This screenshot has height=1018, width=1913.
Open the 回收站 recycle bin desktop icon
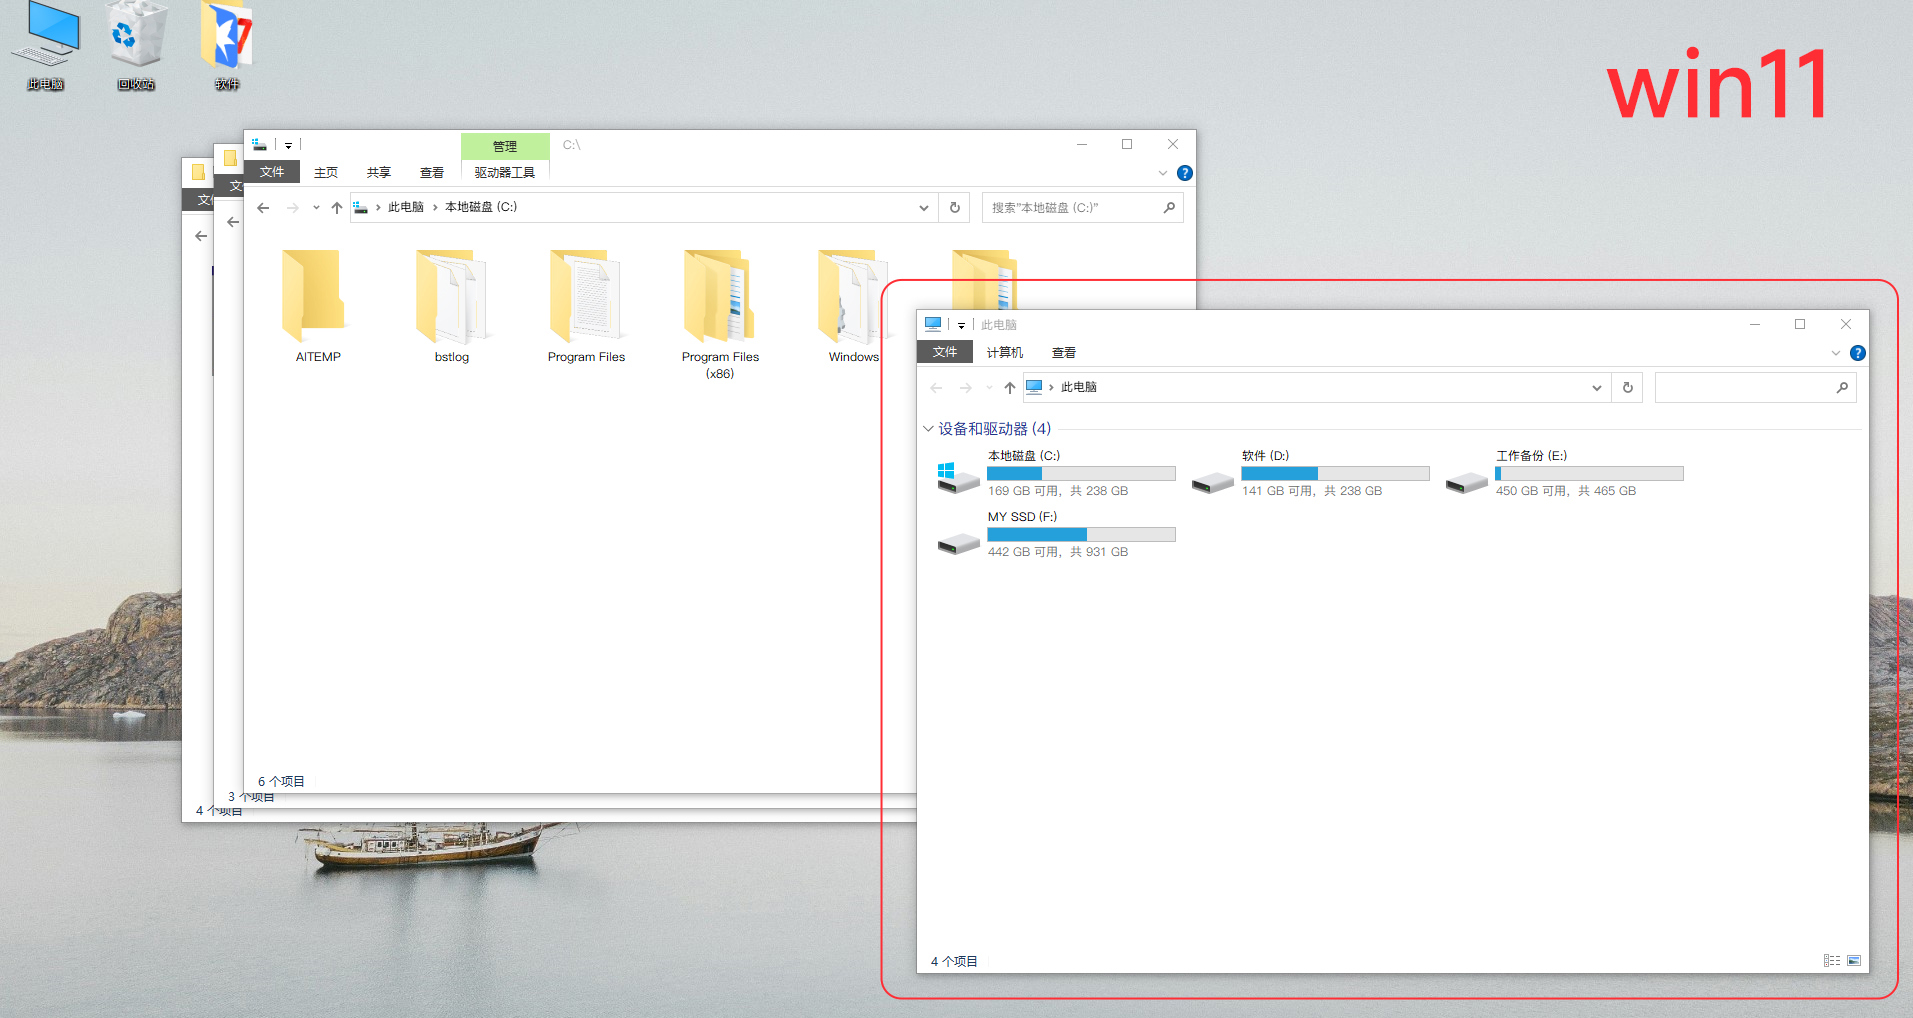coord(136,46)
